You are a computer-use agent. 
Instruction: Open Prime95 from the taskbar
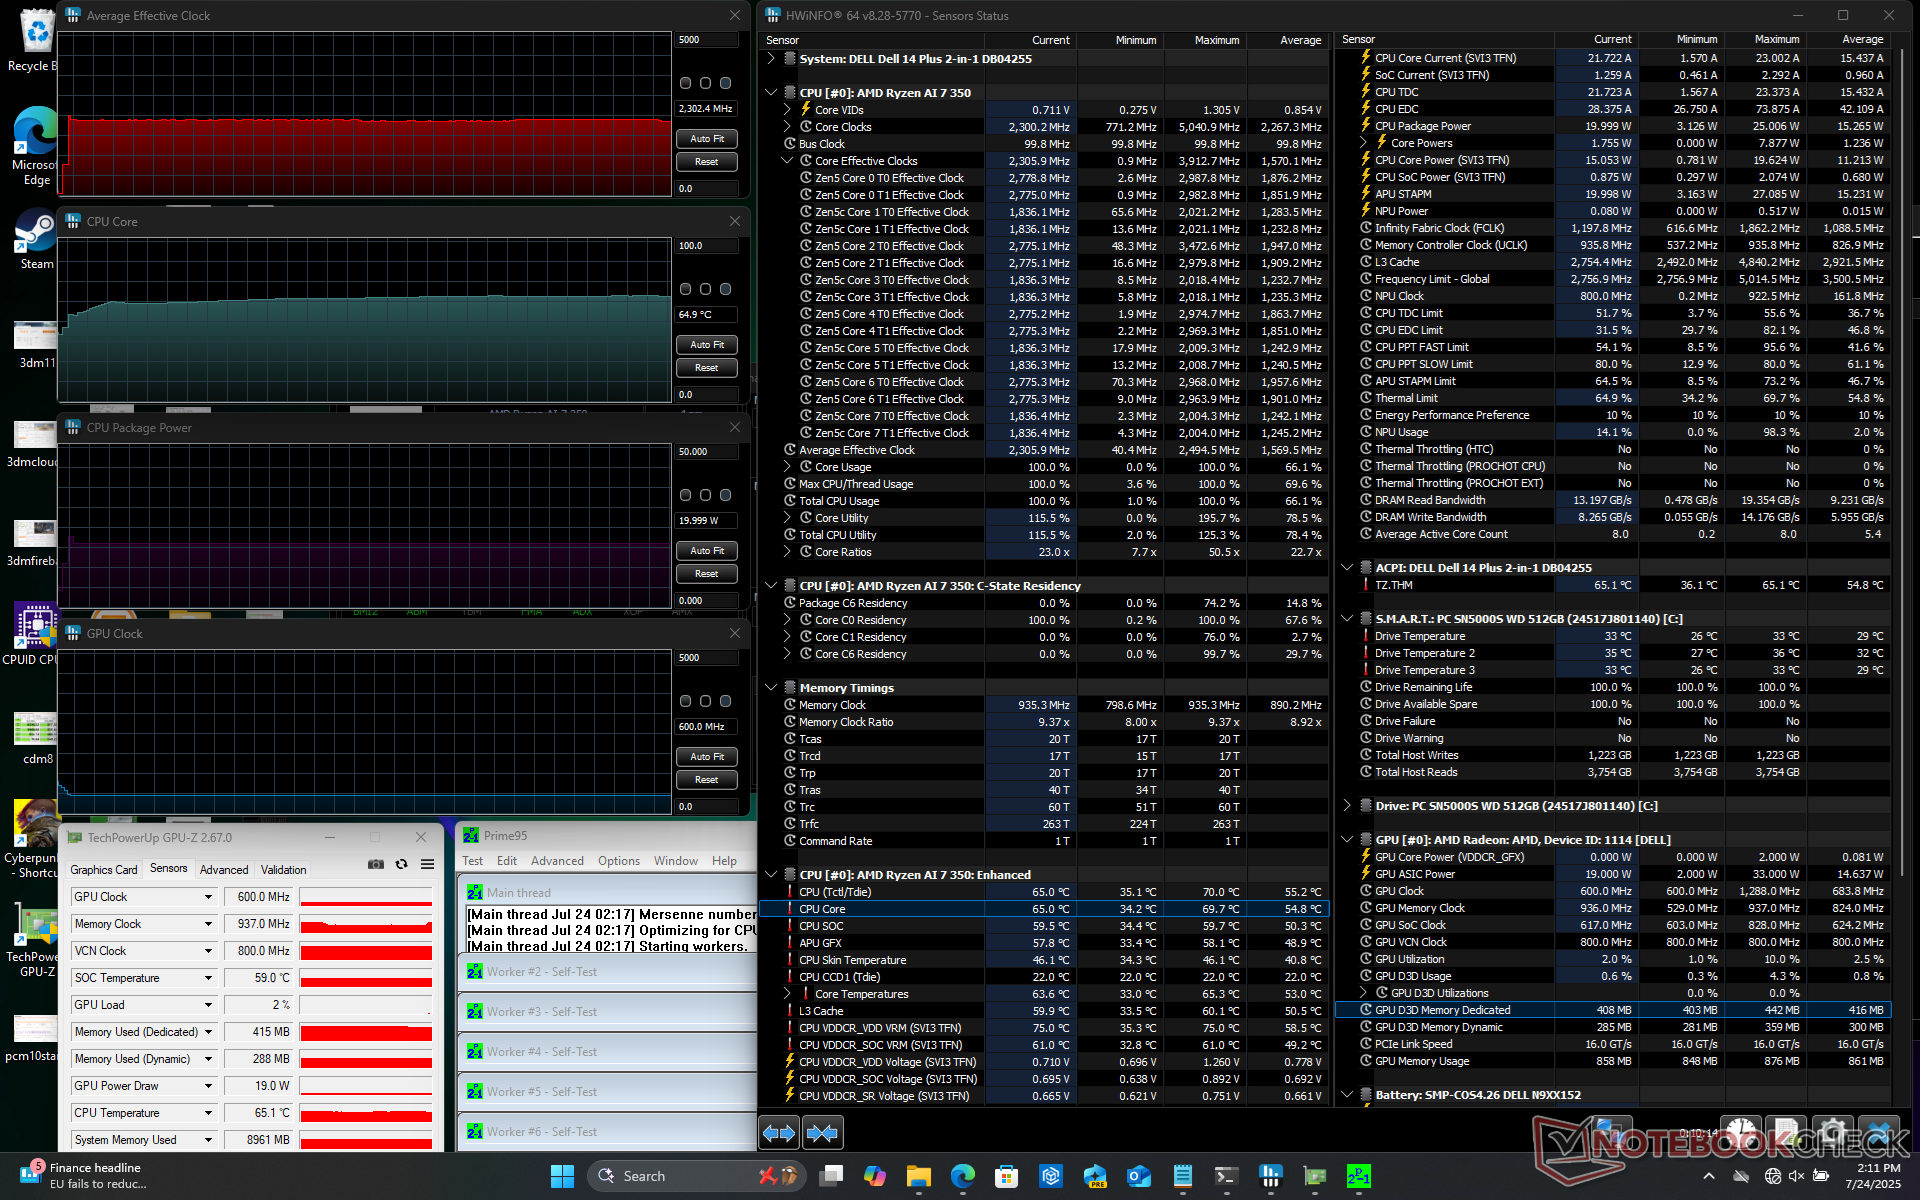[1358, 1176]
